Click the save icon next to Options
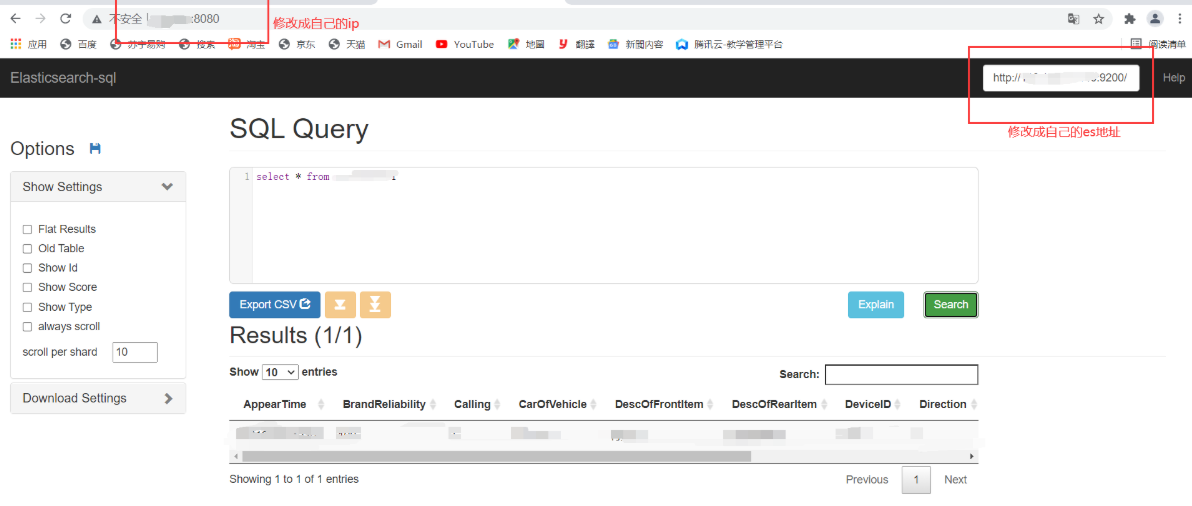 (95, 148)
